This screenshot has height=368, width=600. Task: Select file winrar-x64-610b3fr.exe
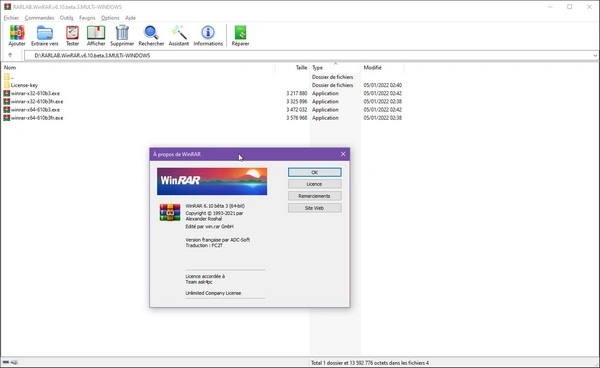pos(37,118)
